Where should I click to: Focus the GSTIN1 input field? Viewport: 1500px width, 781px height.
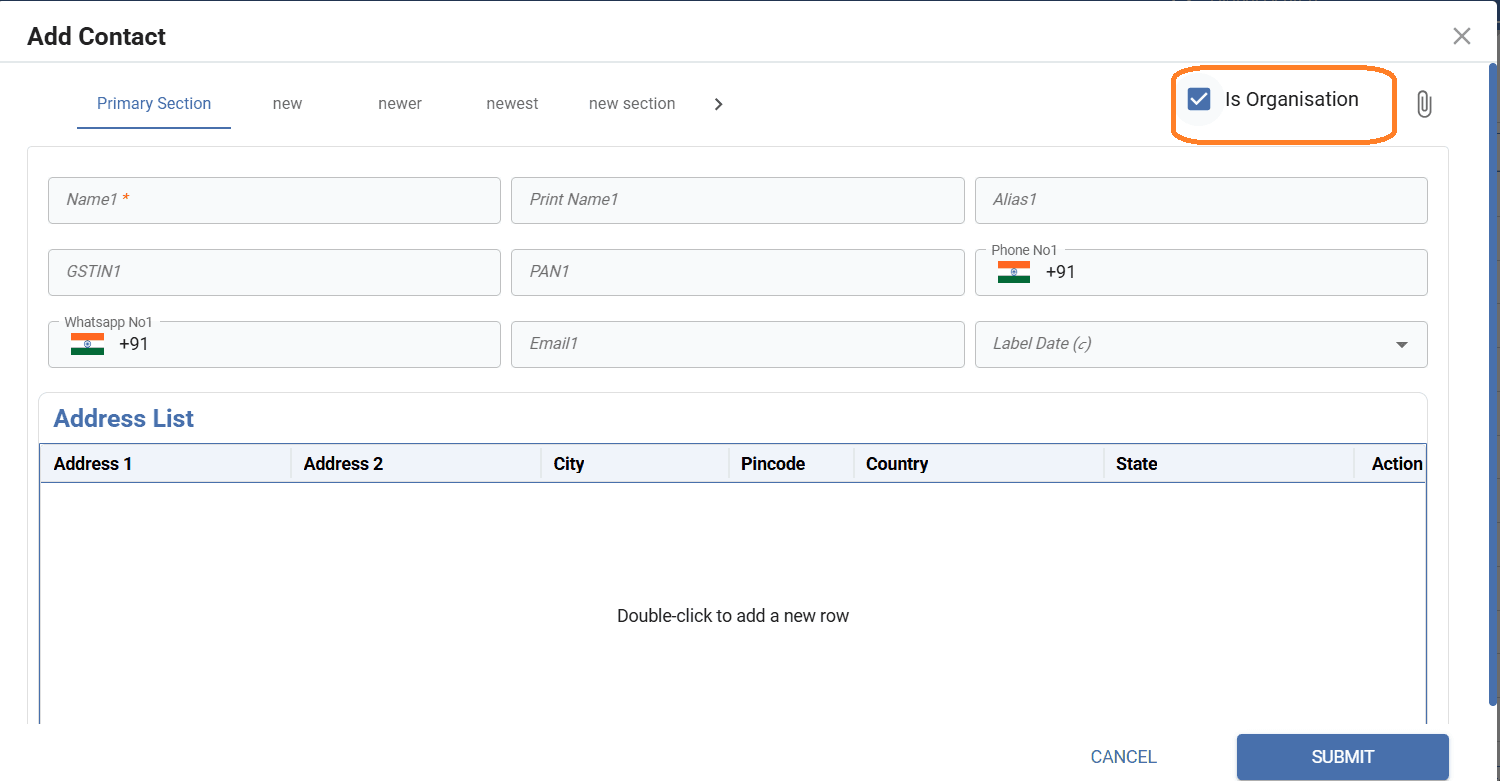pyautogui.click(x=274, y=272)
